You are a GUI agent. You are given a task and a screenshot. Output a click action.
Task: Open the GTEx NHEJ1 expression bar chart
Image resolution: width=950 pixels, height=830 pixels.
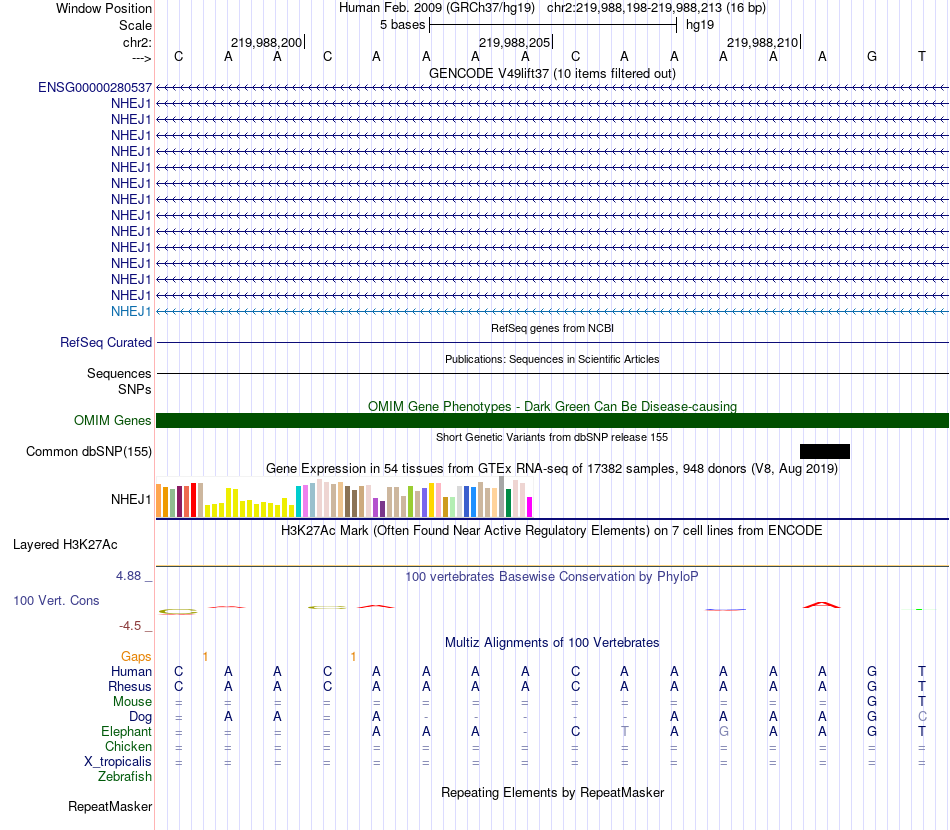point(344,497)
